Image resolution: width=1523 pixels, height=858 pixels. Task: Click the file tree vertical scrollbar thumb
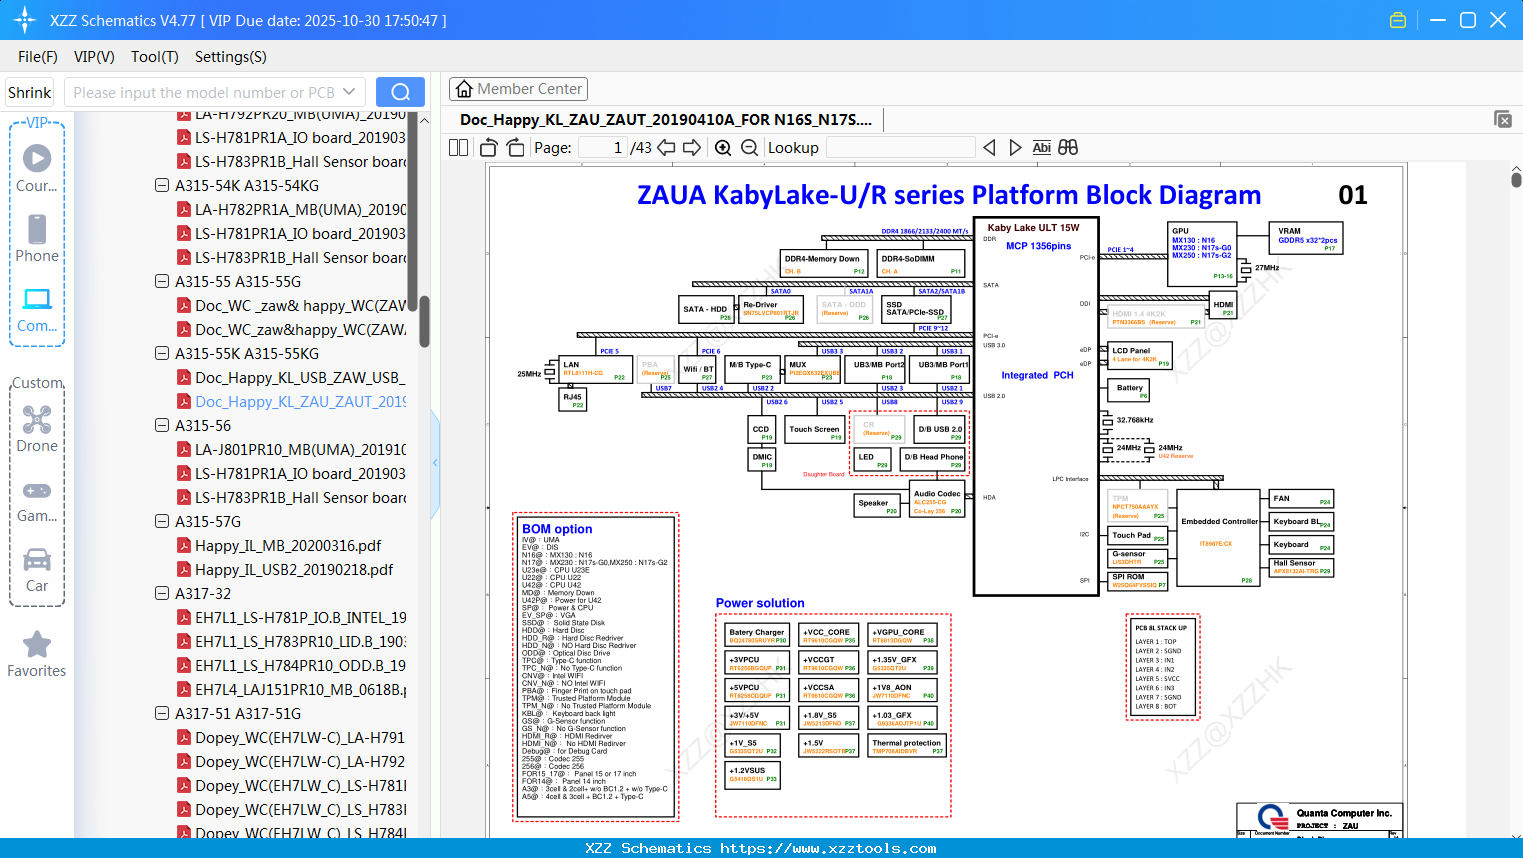point(424,321)
